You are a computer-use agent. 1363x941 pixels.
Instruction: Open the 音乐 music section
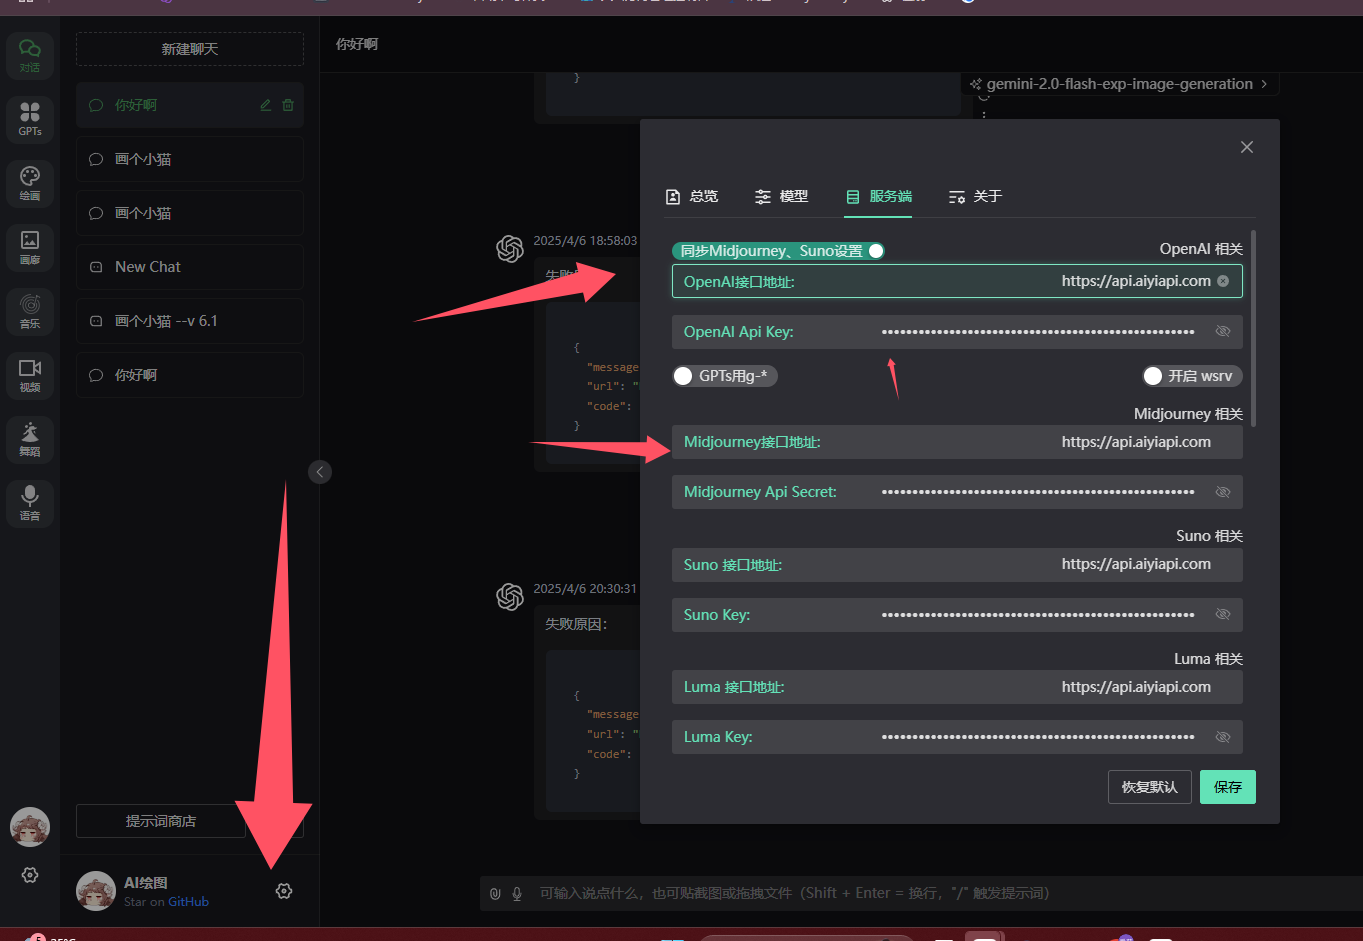30,311
